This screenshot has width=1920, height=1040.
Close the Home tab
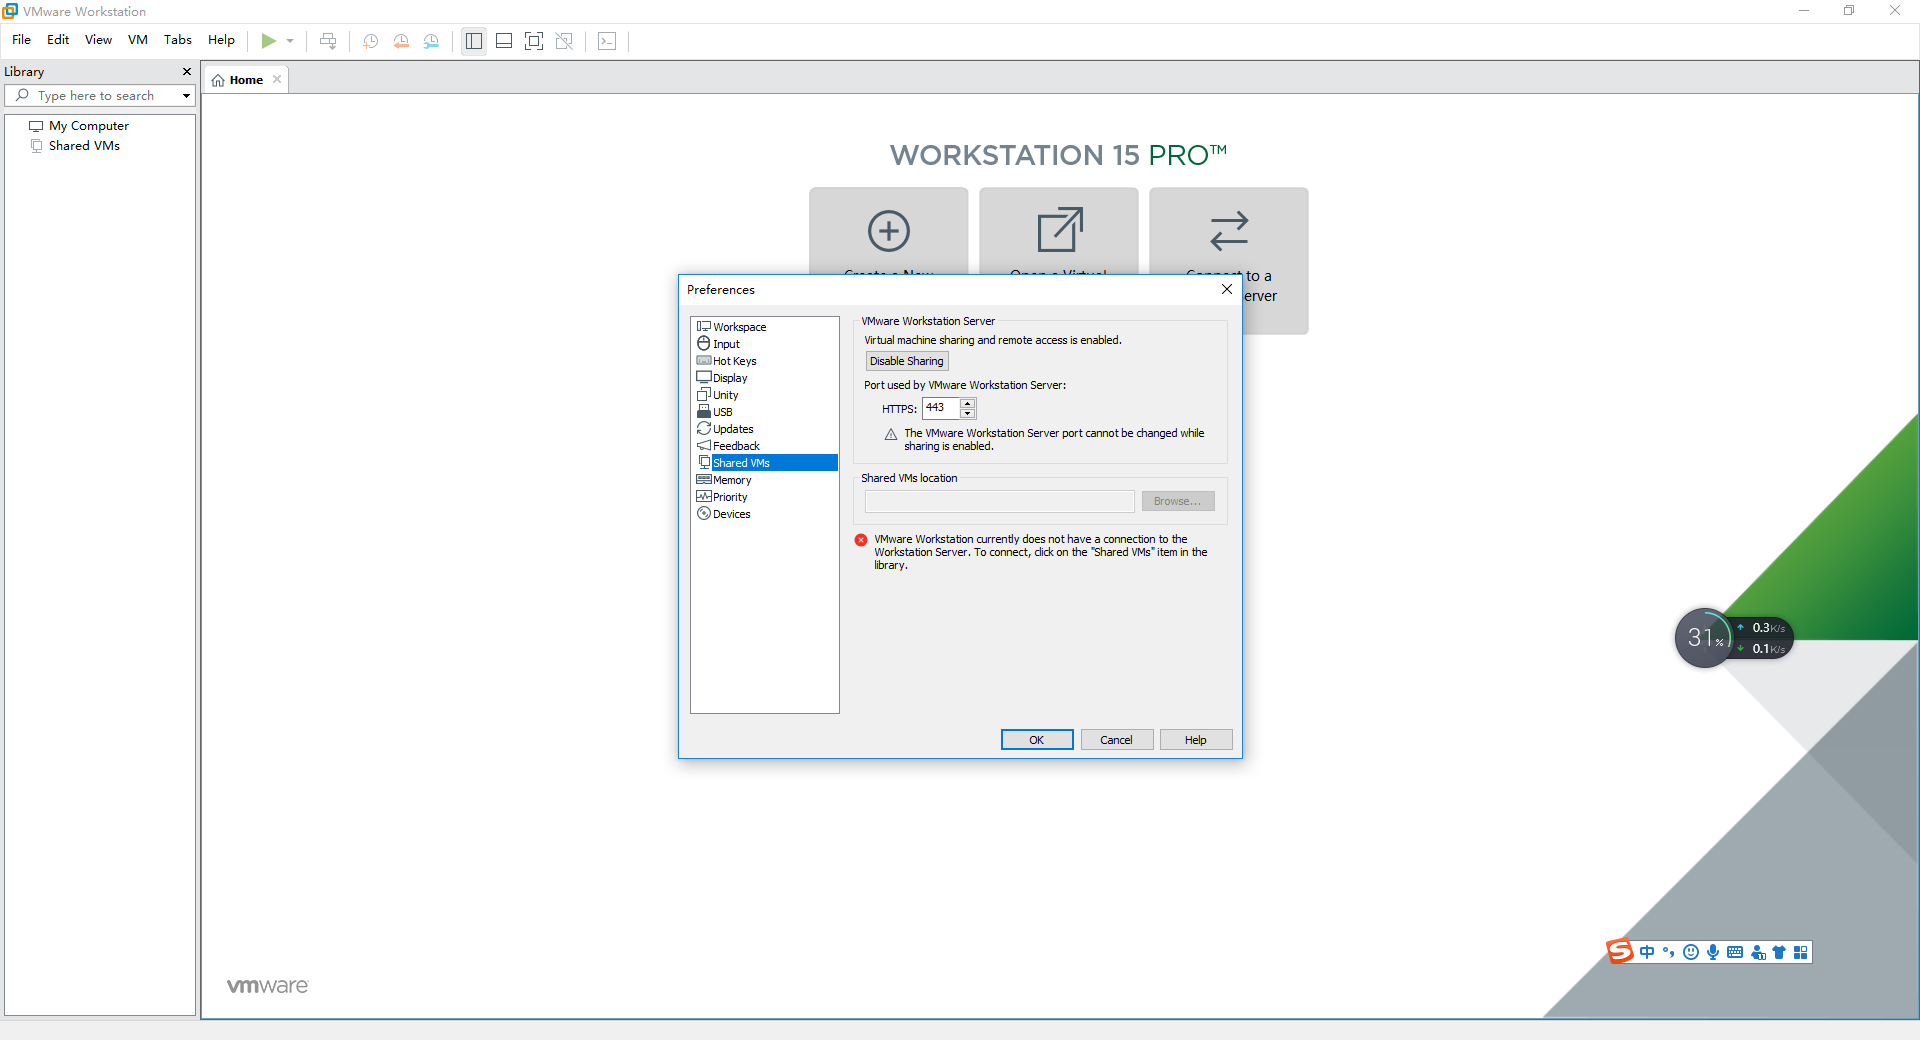[x=277, y=80]
